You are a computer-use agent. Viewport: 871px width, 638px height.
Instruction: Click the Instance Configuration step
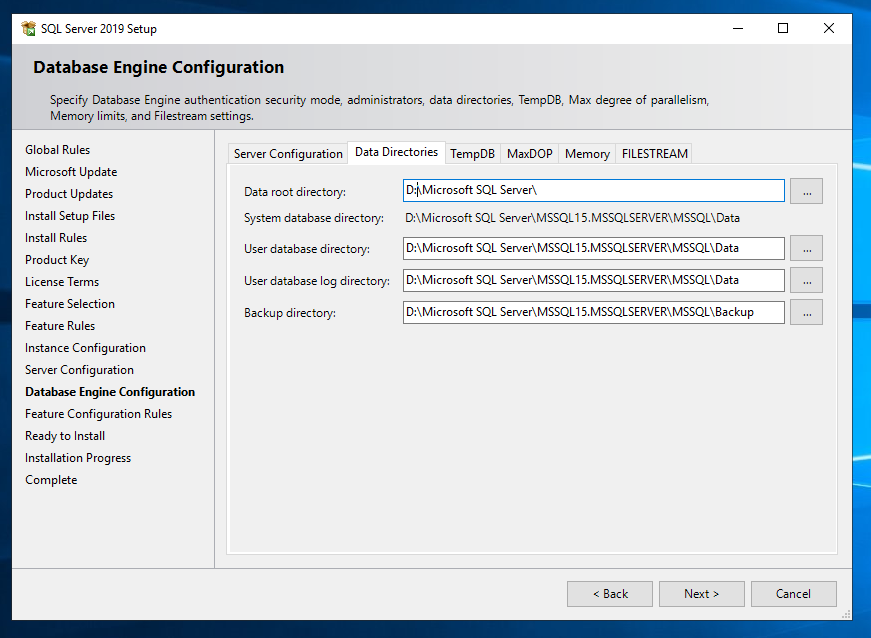(86, 348)
